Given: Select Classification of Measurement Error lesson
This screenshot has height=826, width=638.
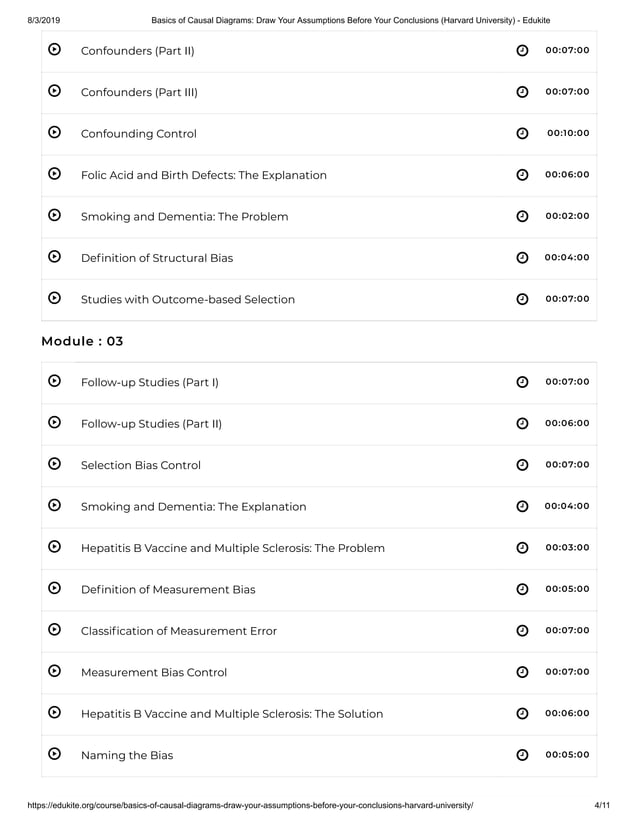Looking at the screenshot, I should point(179,631).
